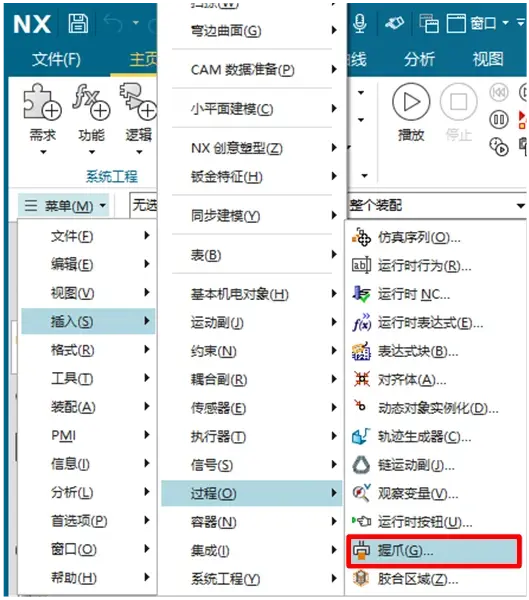Open 首选项(P) preferences menu item
529x600 pixels.
pyautogui.click(x=88, y=521)
